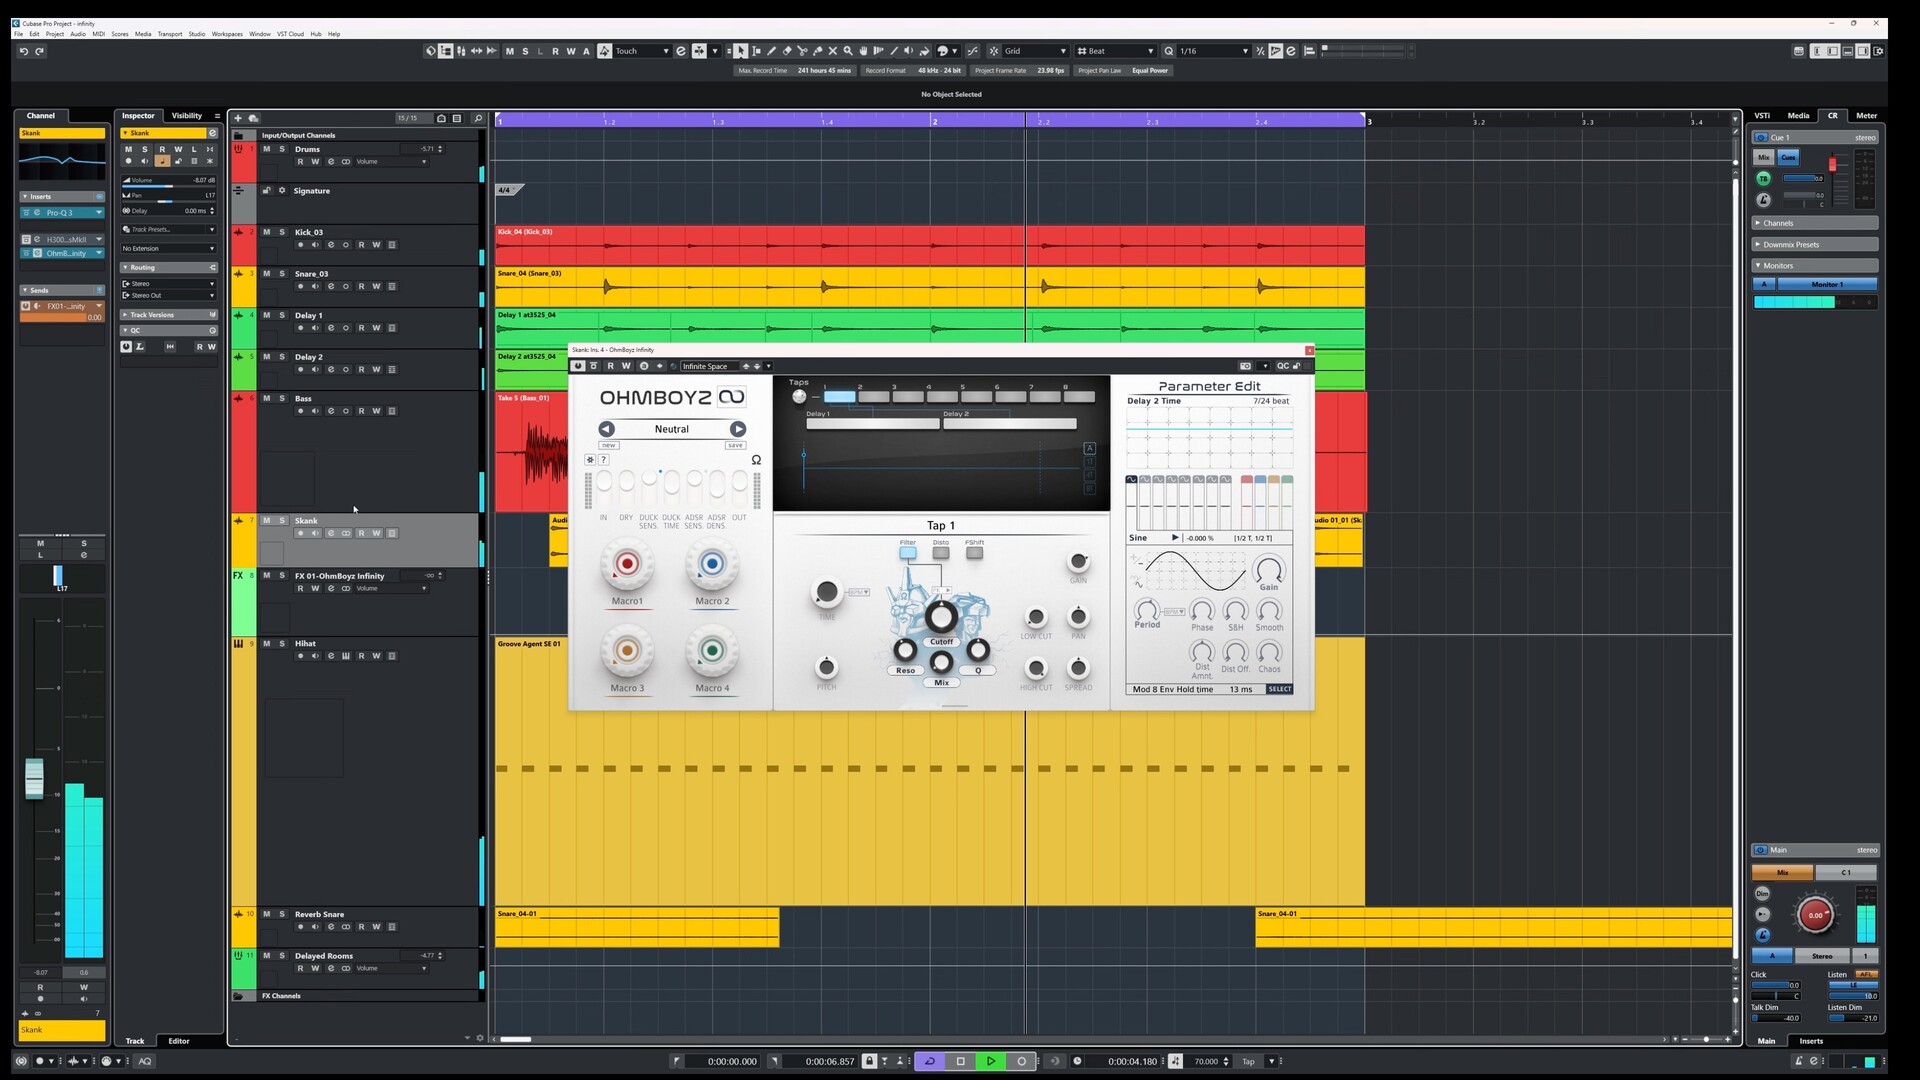
Task: Toggle the Cycle loop button in transport
Action: 930,1061
